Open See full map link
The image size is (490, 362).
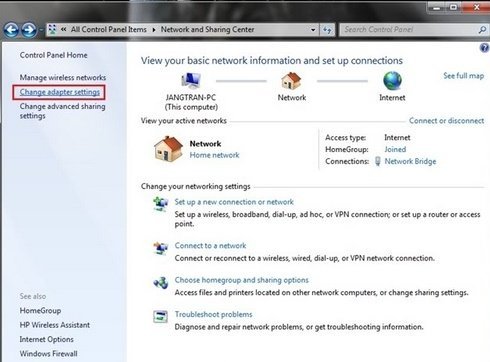[463, 76]
